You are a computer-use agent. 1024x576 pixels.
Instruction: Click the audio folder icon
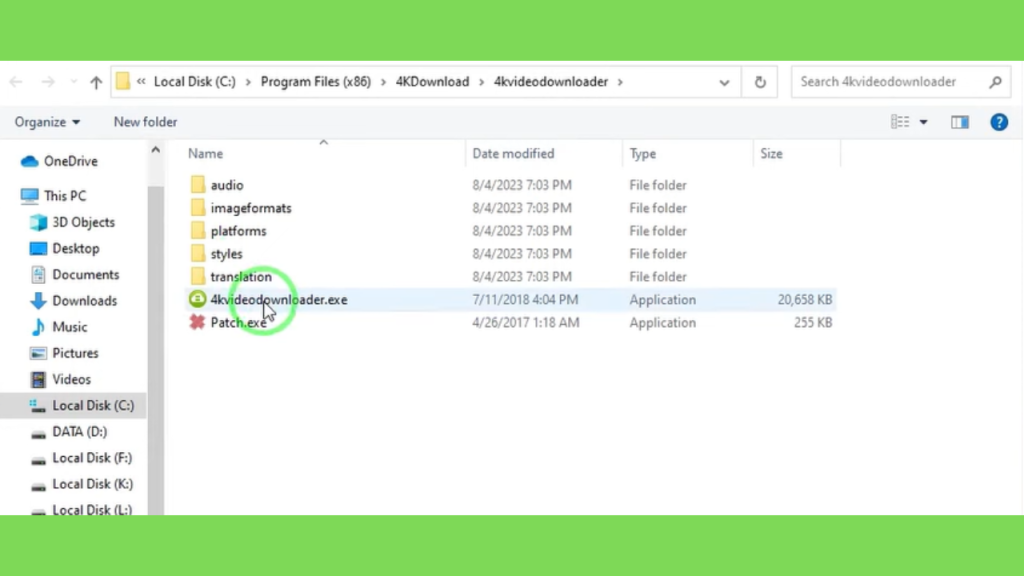point(198,185)
